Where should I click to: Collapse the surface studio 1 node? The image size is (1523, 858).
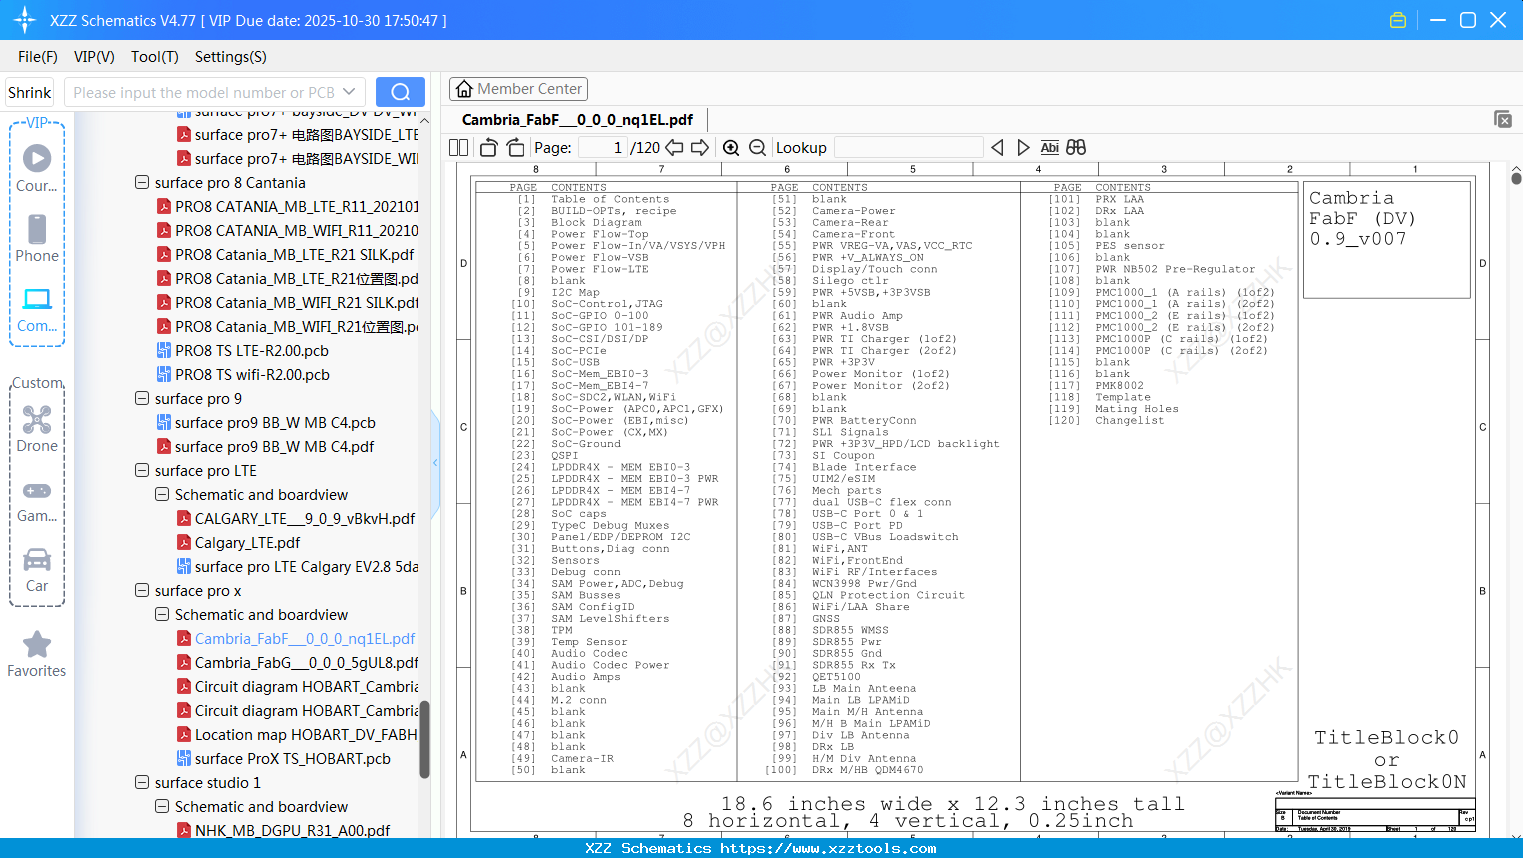[142, 783]
